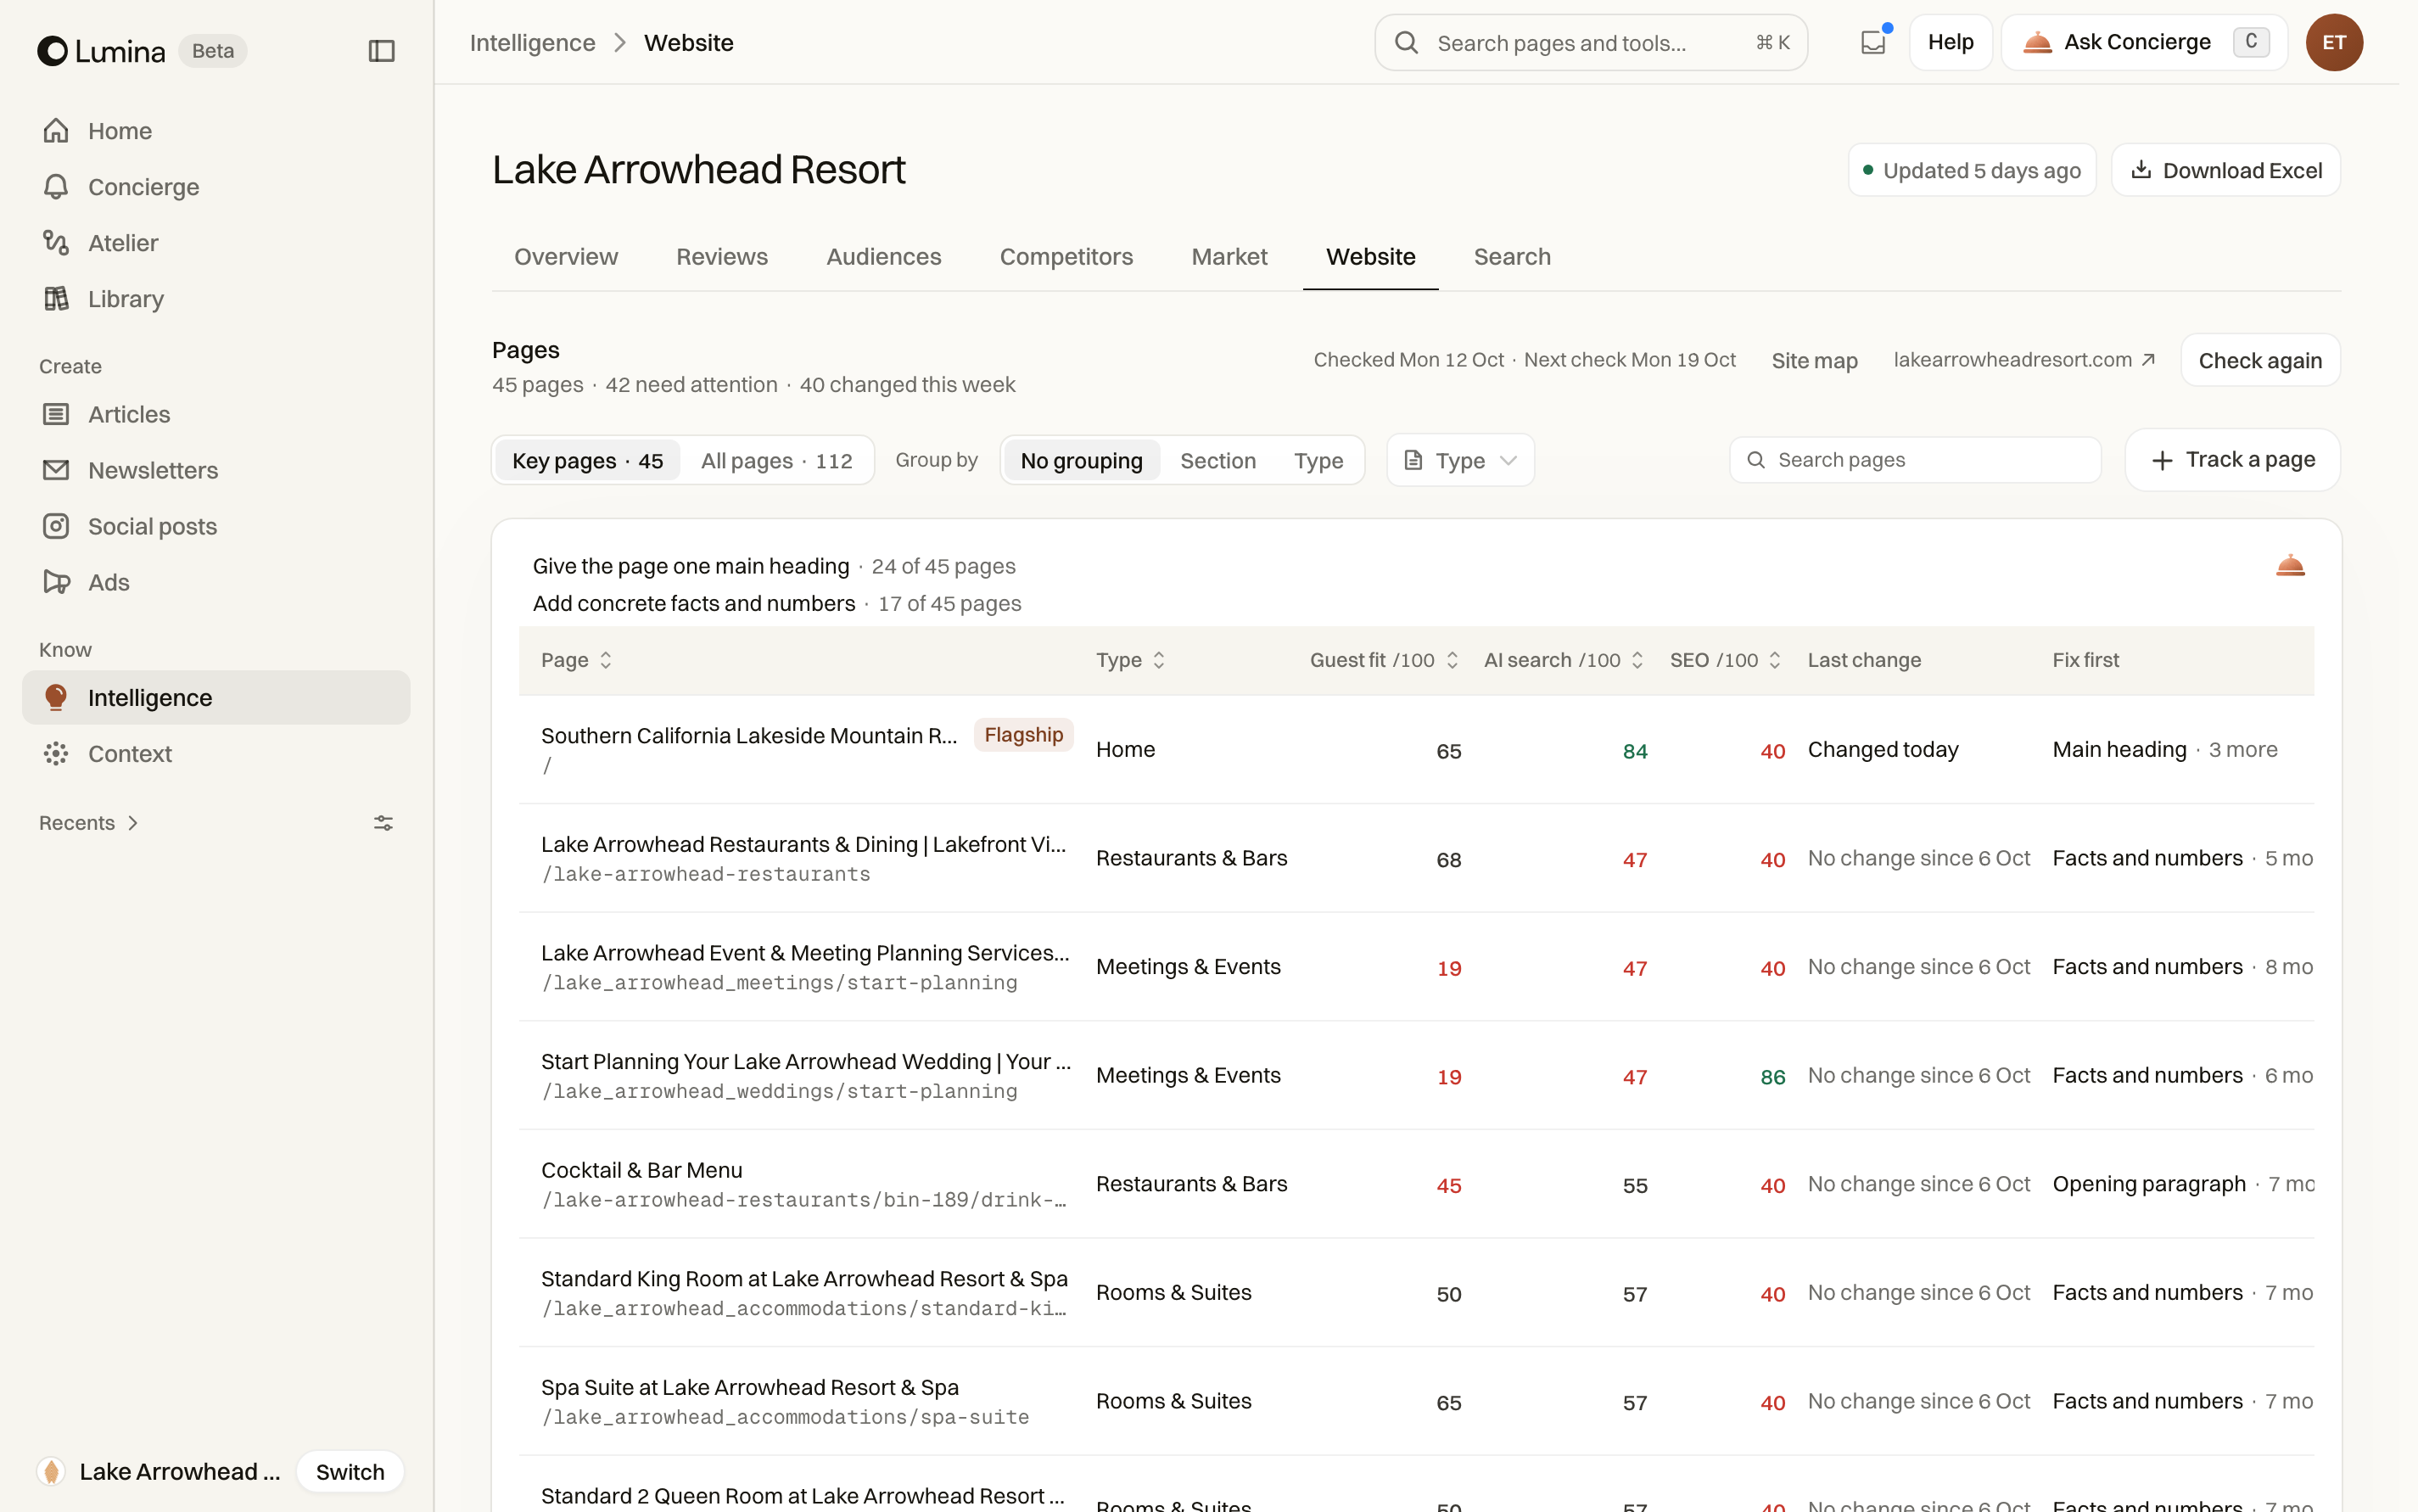The height and width of the screenshot is (1512, 2418).
Task: Sort table by Type column
Action: [1130, 660]
